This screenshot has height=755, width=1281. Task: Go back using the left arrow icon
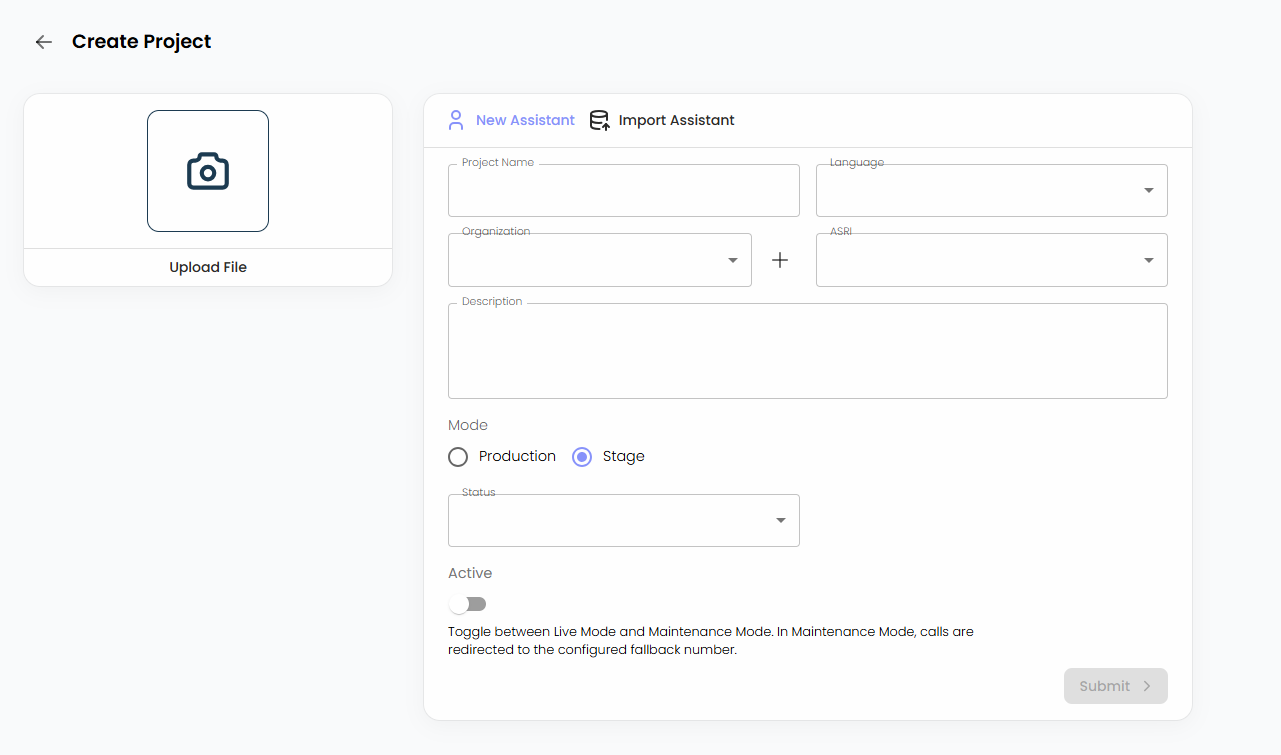coord(43,42)
